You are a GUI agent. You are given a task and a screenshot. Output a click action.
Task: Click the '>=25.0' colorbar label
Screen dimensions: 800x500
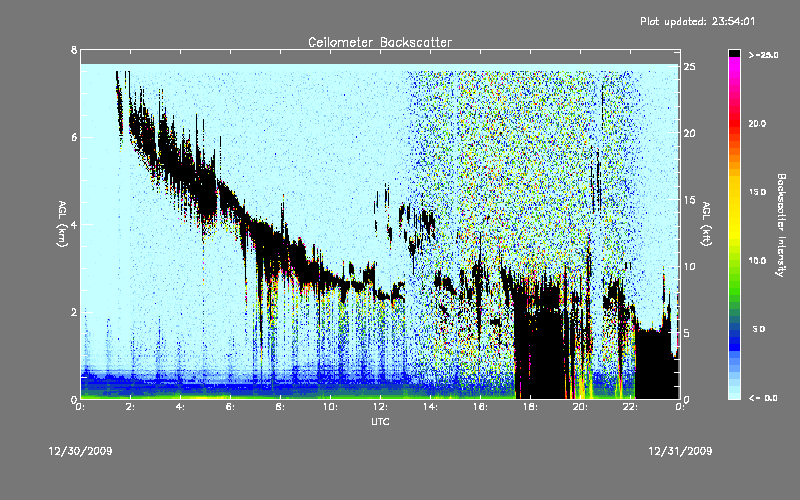763,55
